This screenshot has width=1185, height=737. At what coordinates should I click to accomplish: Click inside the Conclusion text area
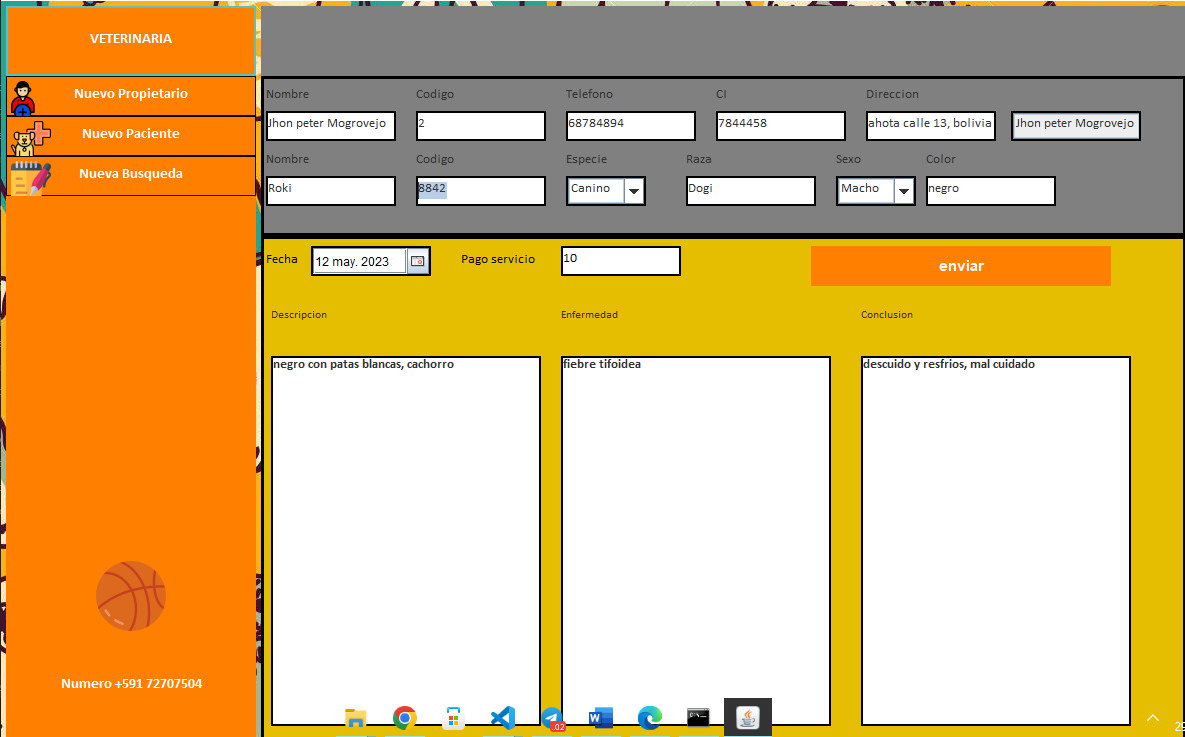coord(996,541)
